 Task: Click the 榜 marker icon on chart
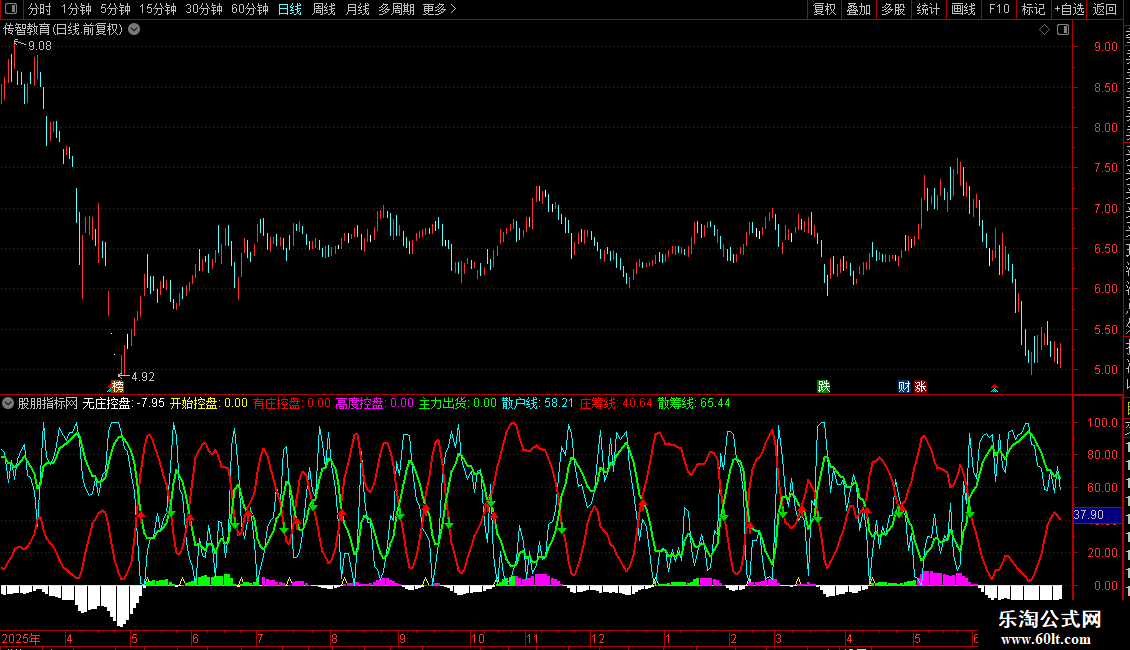click(117, 386)
